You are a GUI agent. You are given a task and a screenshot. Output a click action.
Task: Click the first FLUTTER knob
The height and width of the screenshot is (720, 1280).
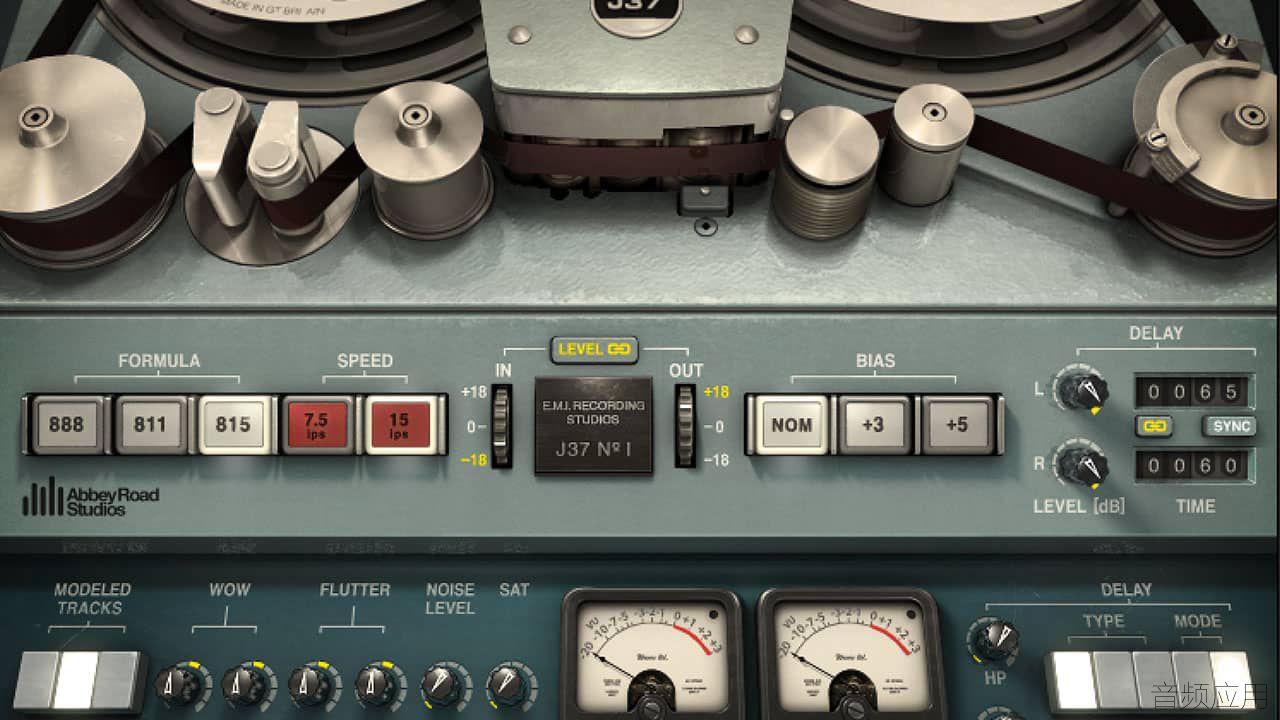[314, 686]
